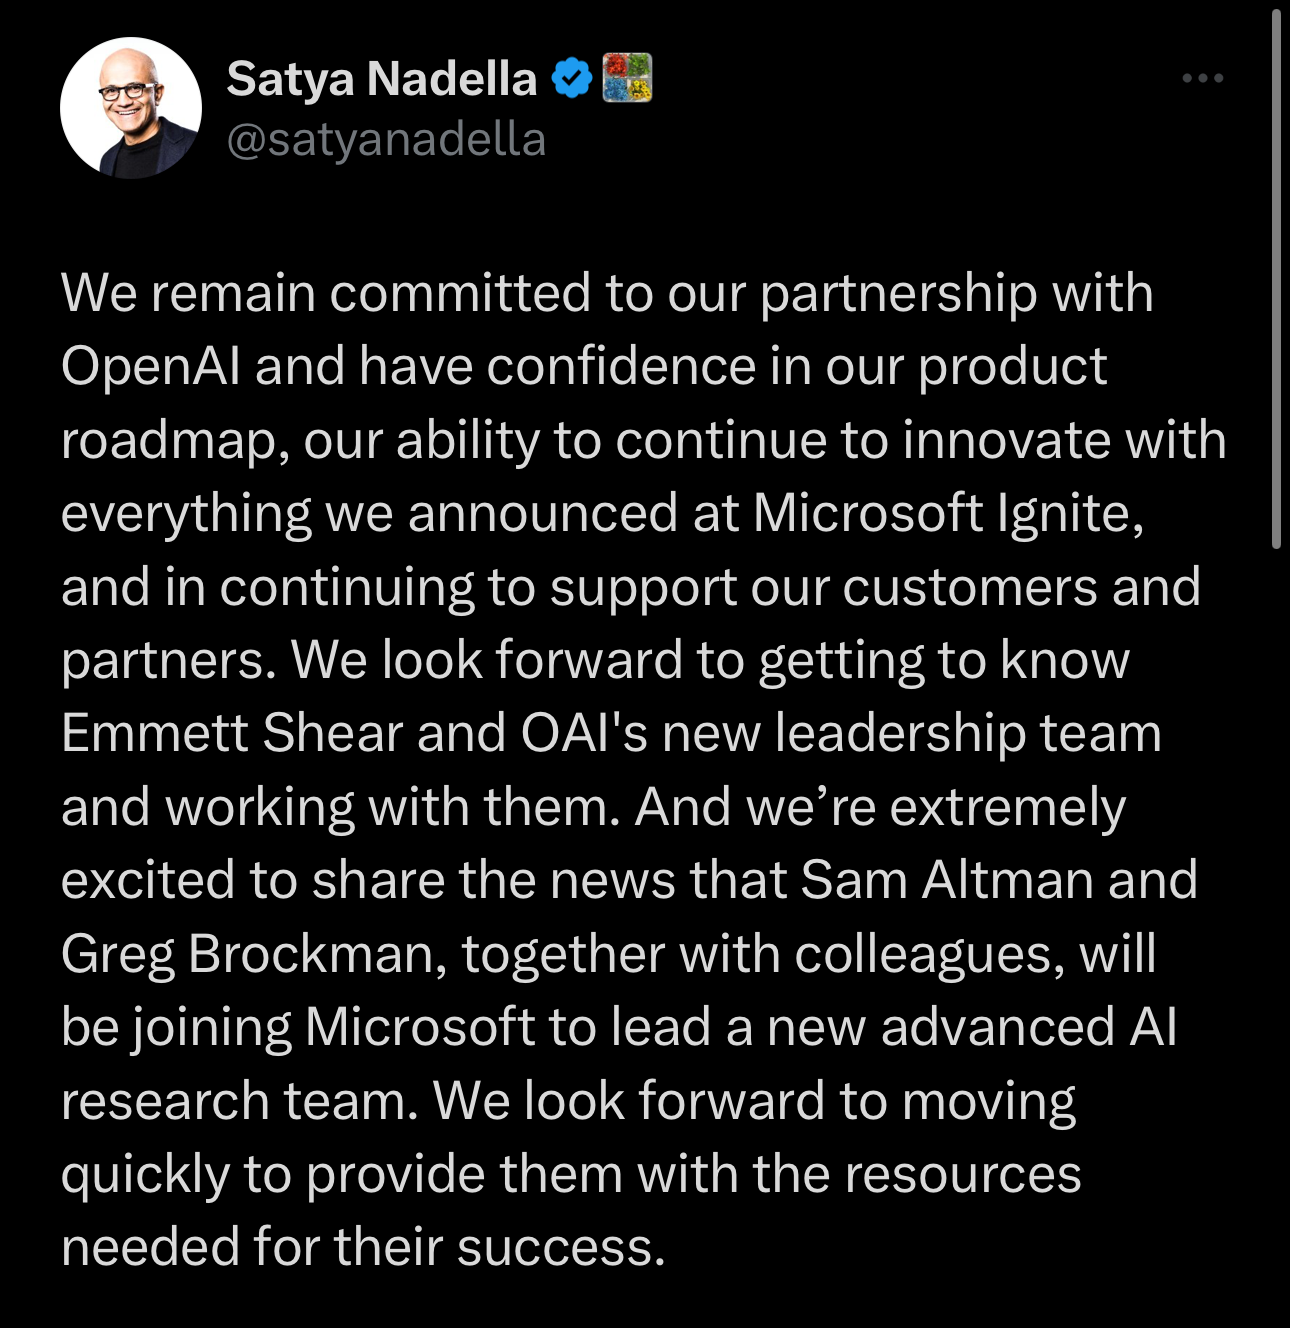Open Satya Nadella's profile picture
The image size is (1290, 1328).
tap(130, 108)
